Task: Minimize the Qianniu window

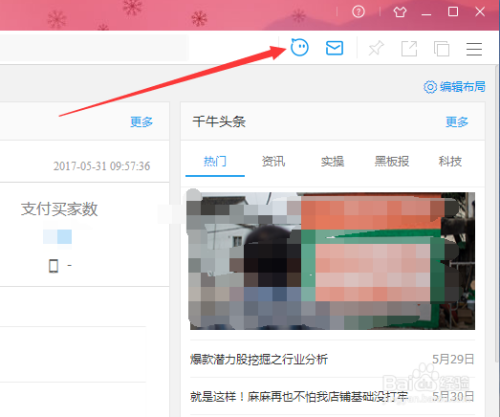Action: click(426, 14)
